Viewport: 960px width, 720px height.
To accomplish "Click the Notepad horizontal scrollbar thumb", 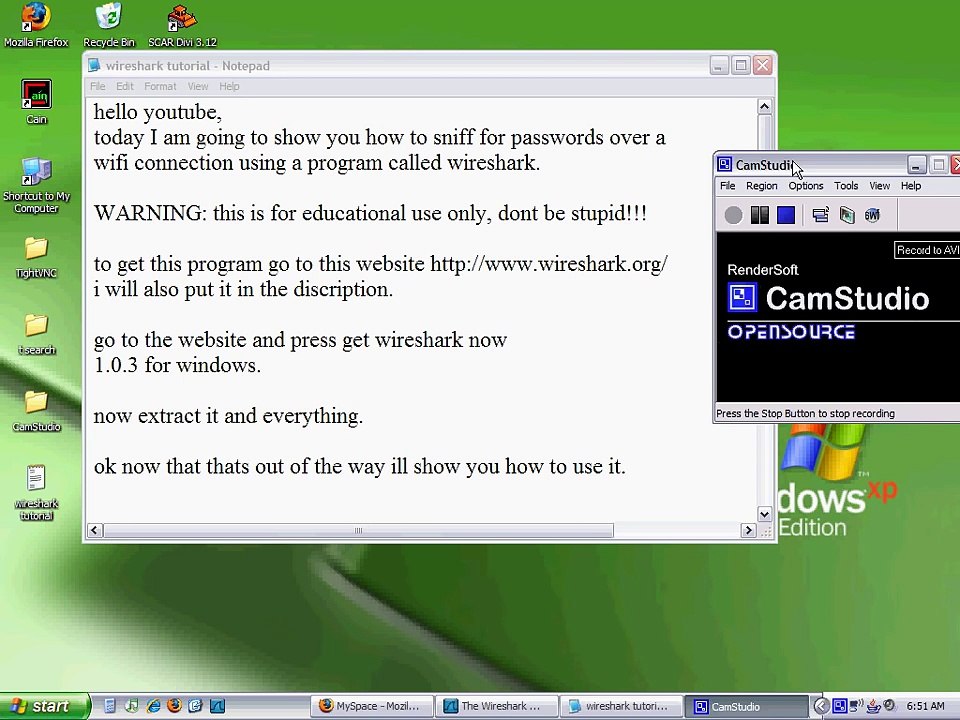I will click(x=358, y=530).
